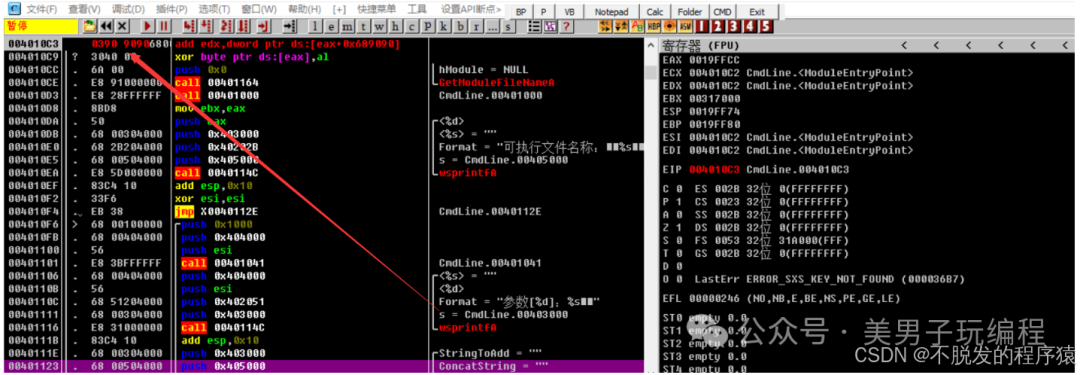The image size is (1080, 375).
Task: Click the step into icon
Action: point(188,26)
